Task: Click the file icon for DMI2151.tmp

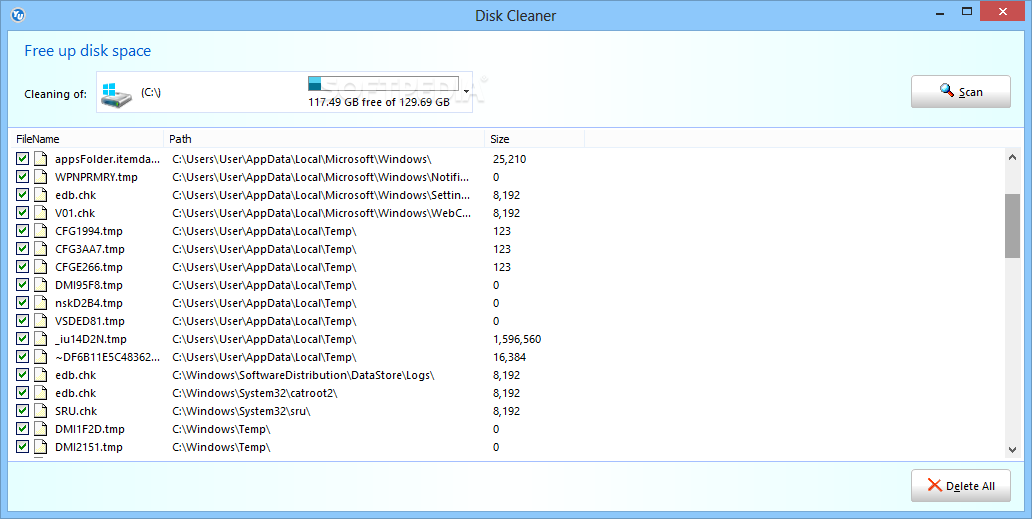Action: pyautogui.click(x=41, y=447)
